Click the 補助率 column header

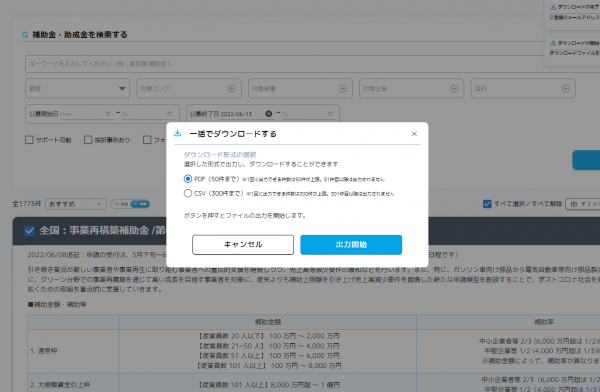pos(543,322)
